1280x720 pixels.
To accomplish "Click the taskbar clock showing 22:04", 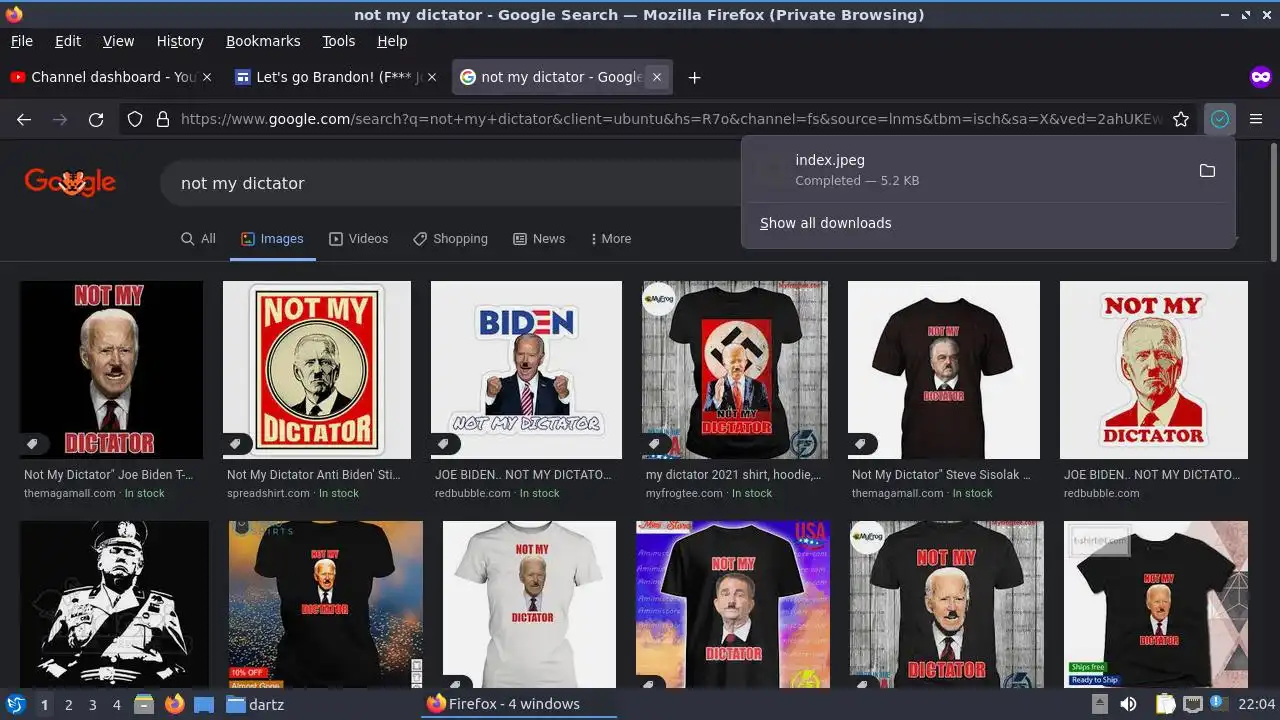I will pos(1257,704).
